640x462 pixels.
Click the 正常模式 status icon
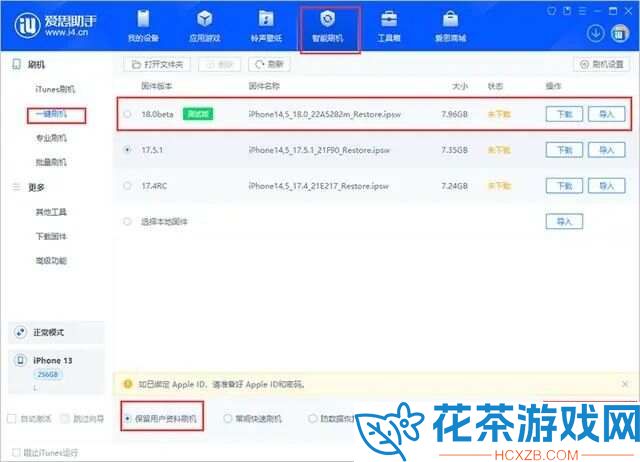click(x=20, y=332)
